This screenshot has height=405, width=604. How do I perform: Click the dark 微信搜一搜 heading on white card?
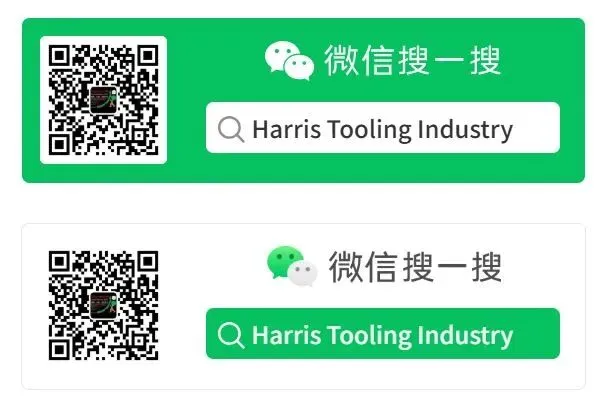[x=415, y=266]
